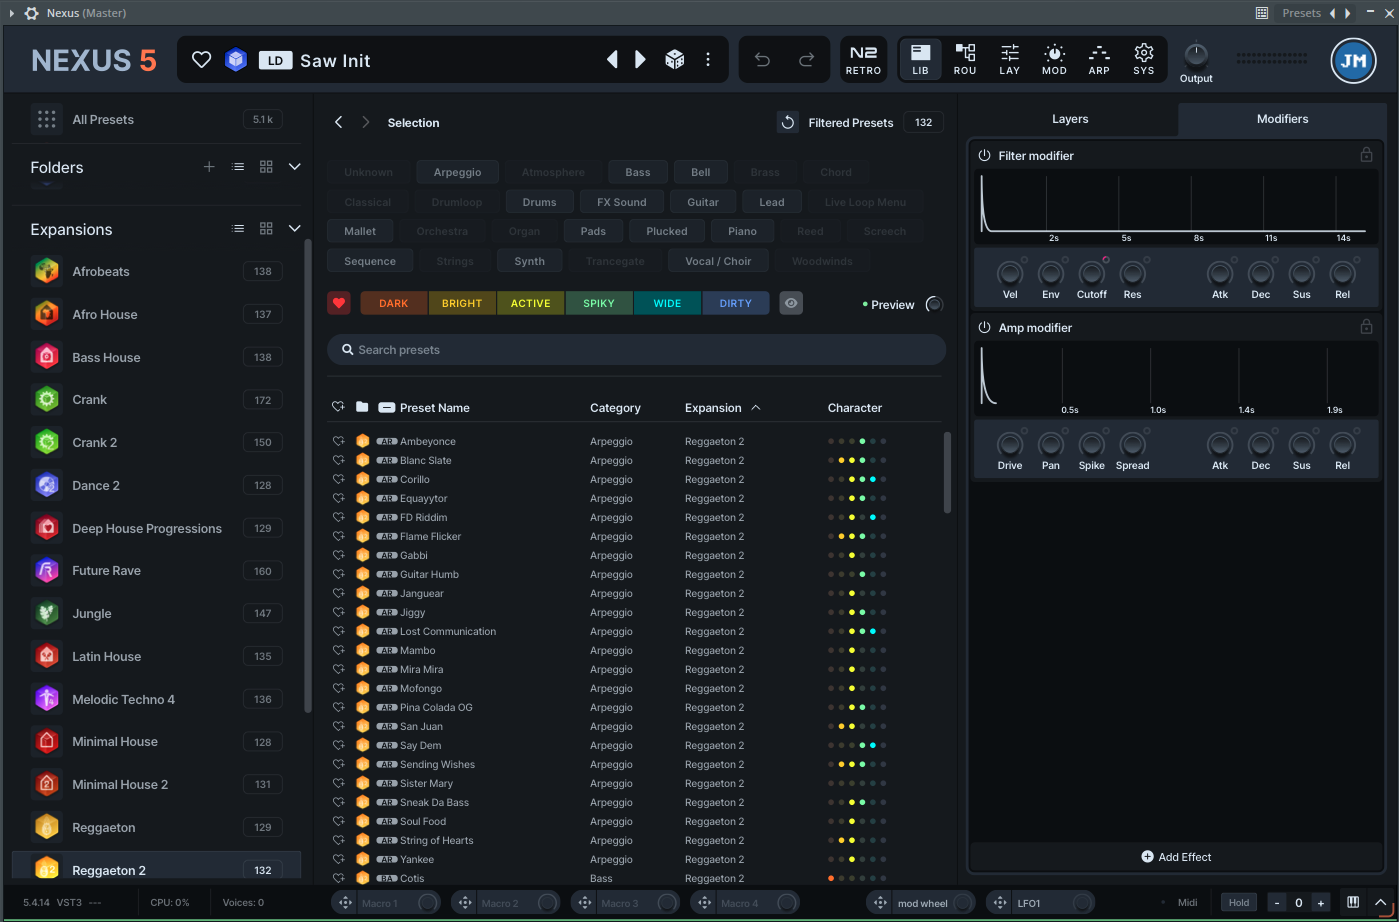Expand the bottom panel with up chevron
Viewport: 1399px width, 922px height.
point(1381,902)
